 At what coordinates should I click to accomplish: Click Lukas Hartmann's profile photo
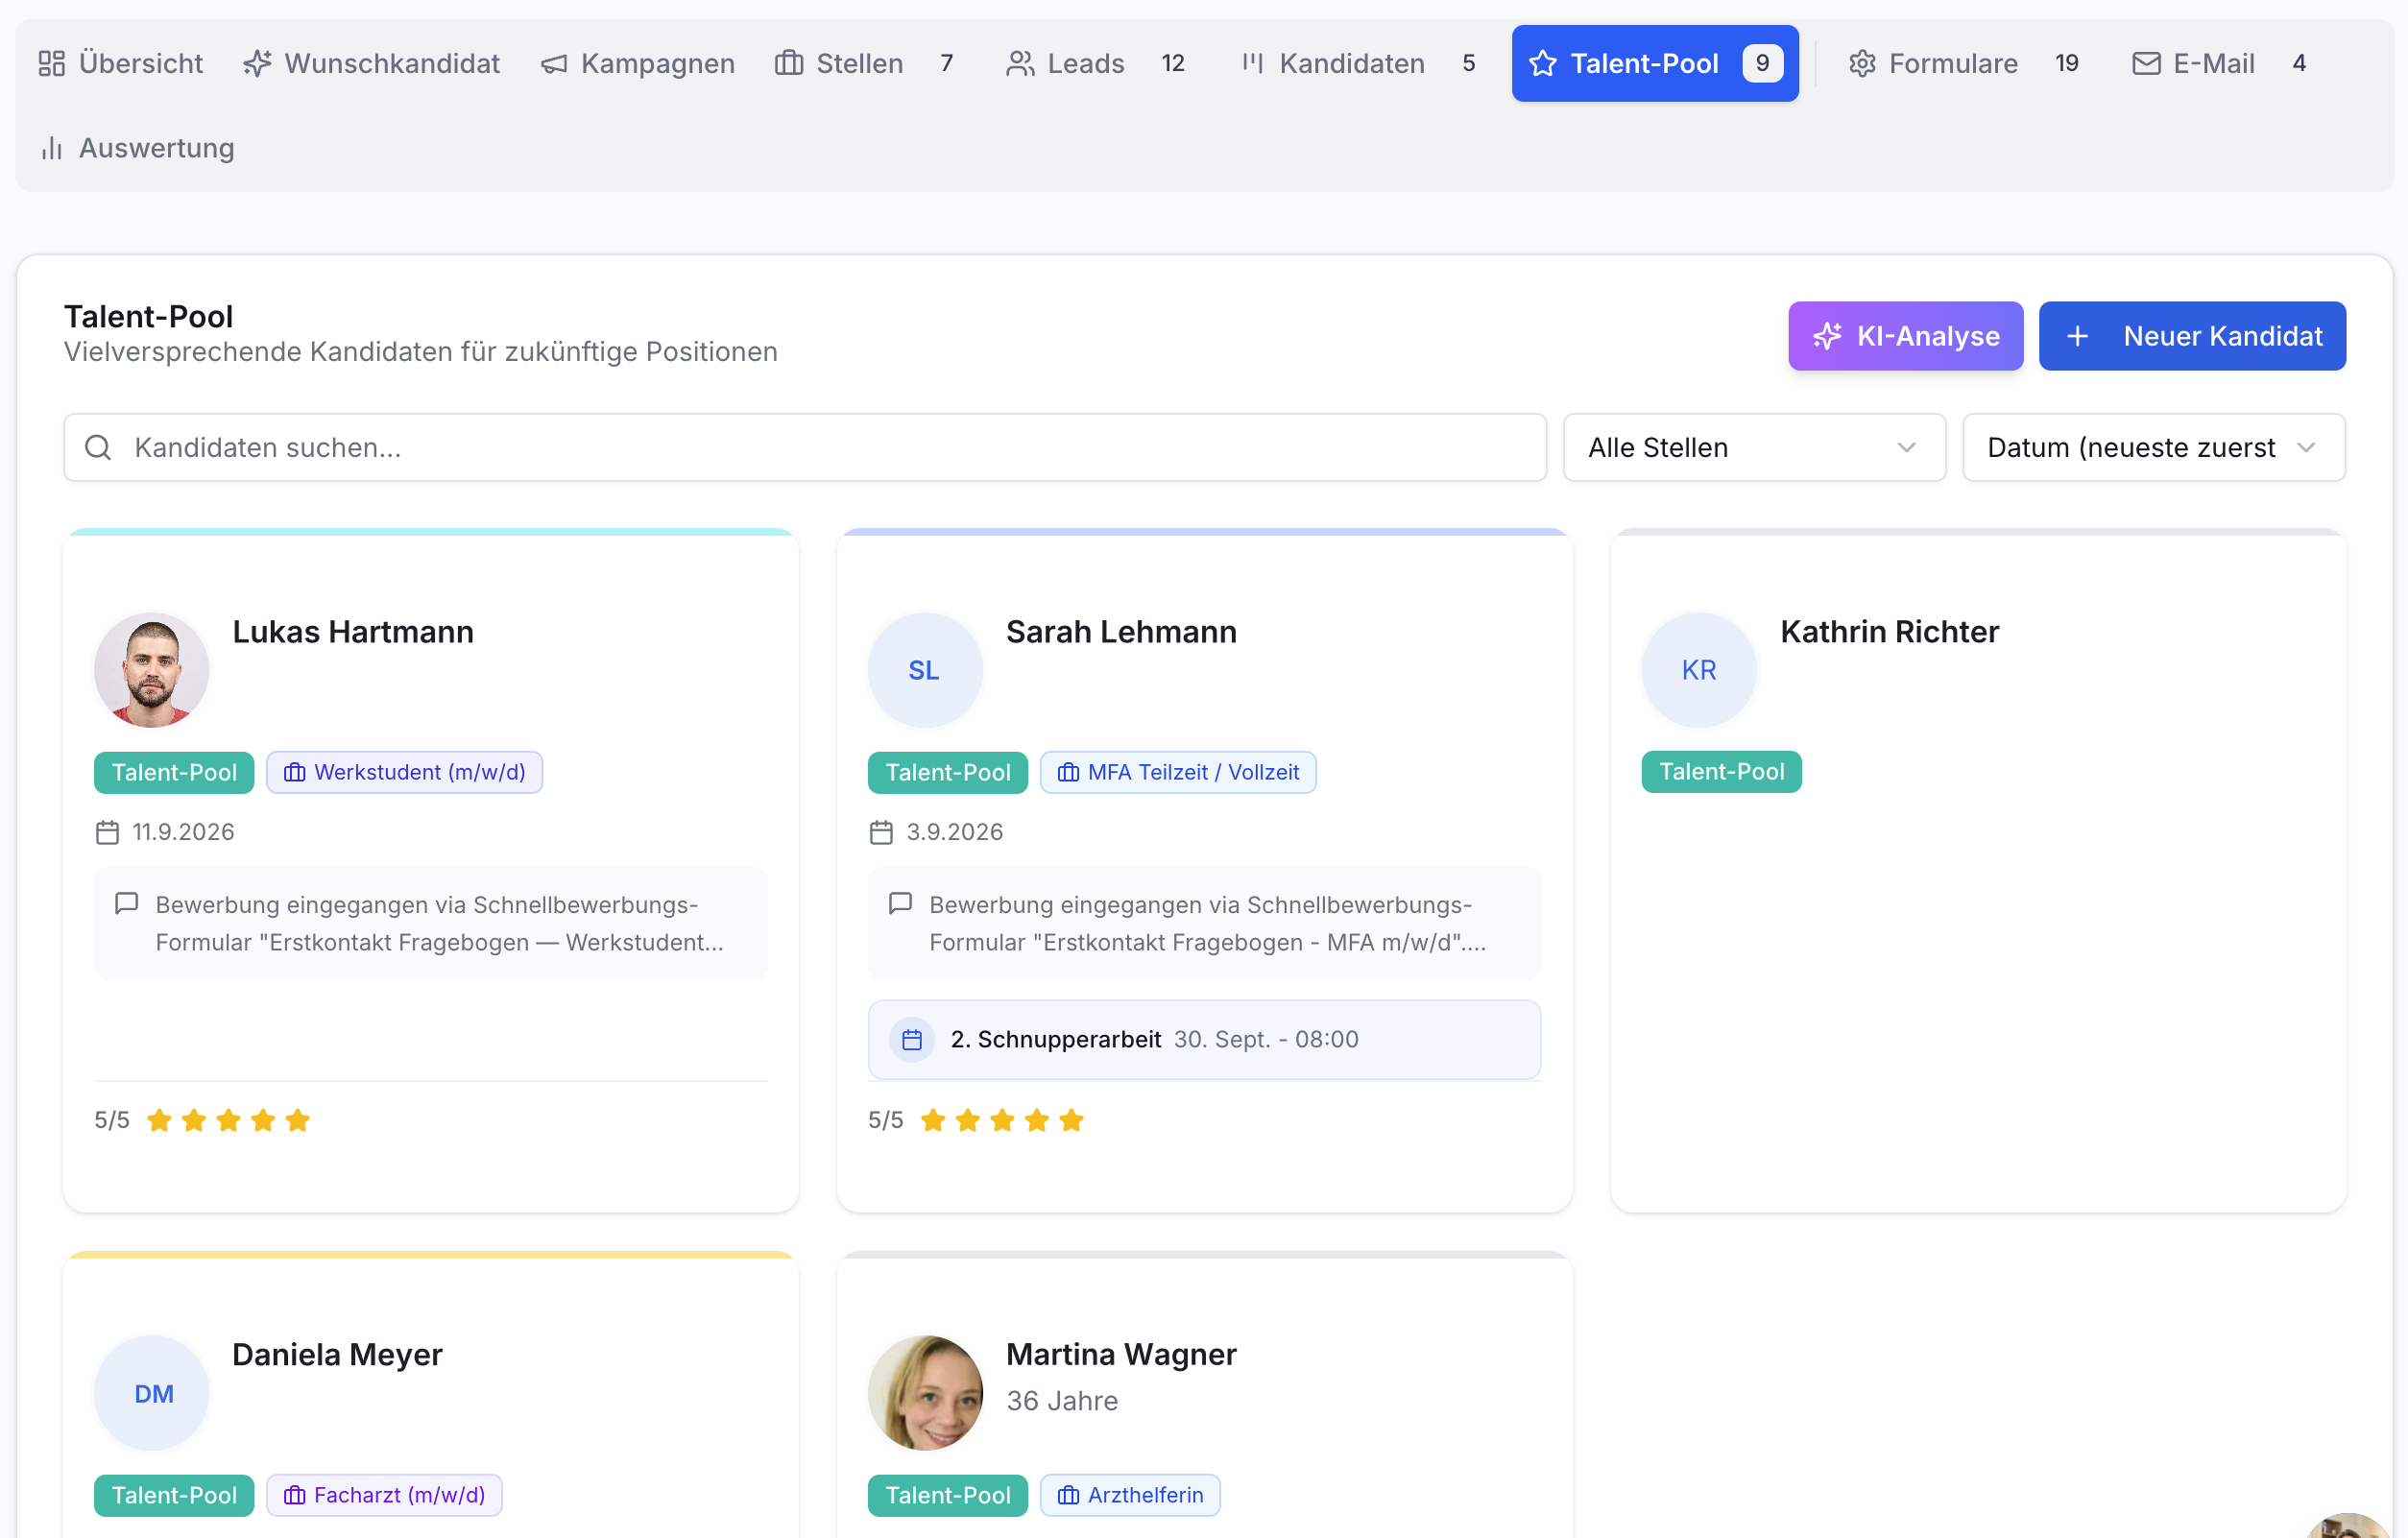click(151, 670)
